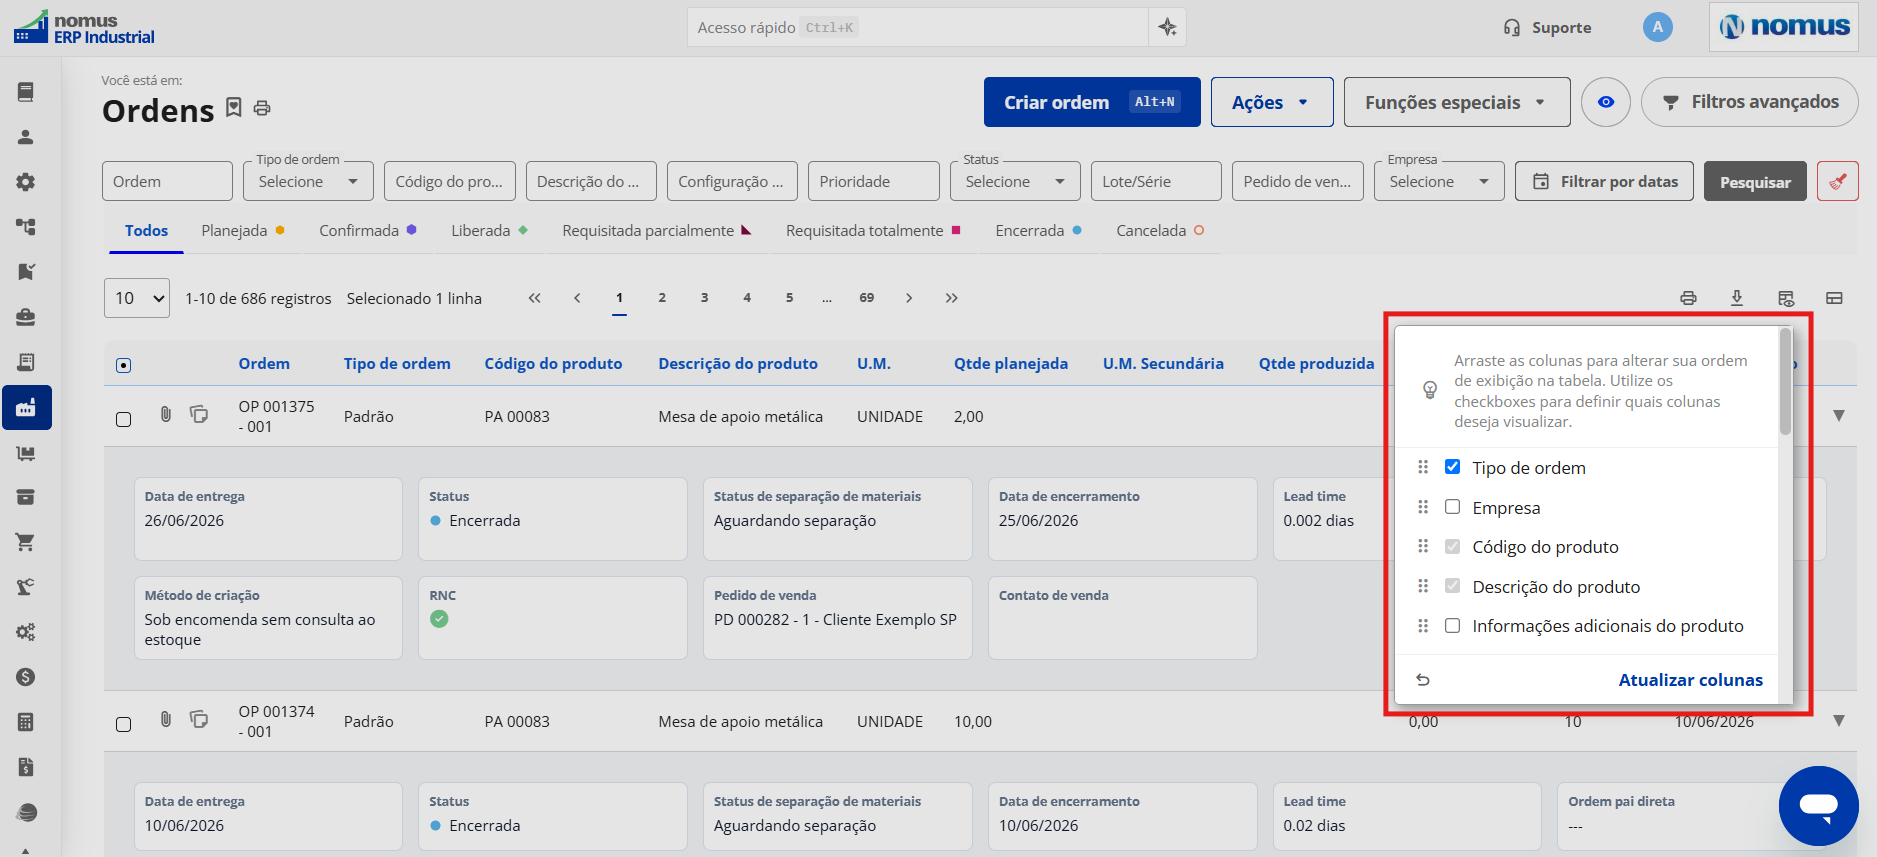Open the calculator icon in the sidebar
This screenshot has width=1877, height=857.
(26, 722)
